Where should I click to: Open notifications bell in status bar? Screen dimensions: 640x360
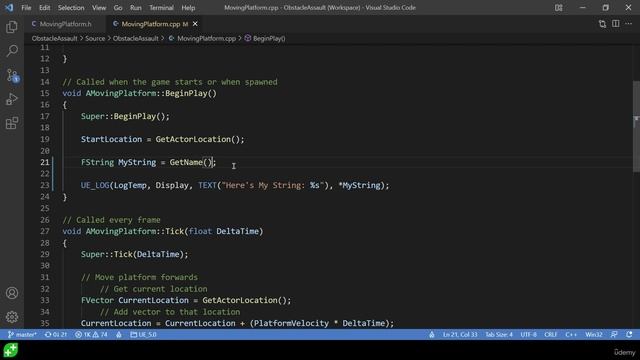click(x=629, y=335)
